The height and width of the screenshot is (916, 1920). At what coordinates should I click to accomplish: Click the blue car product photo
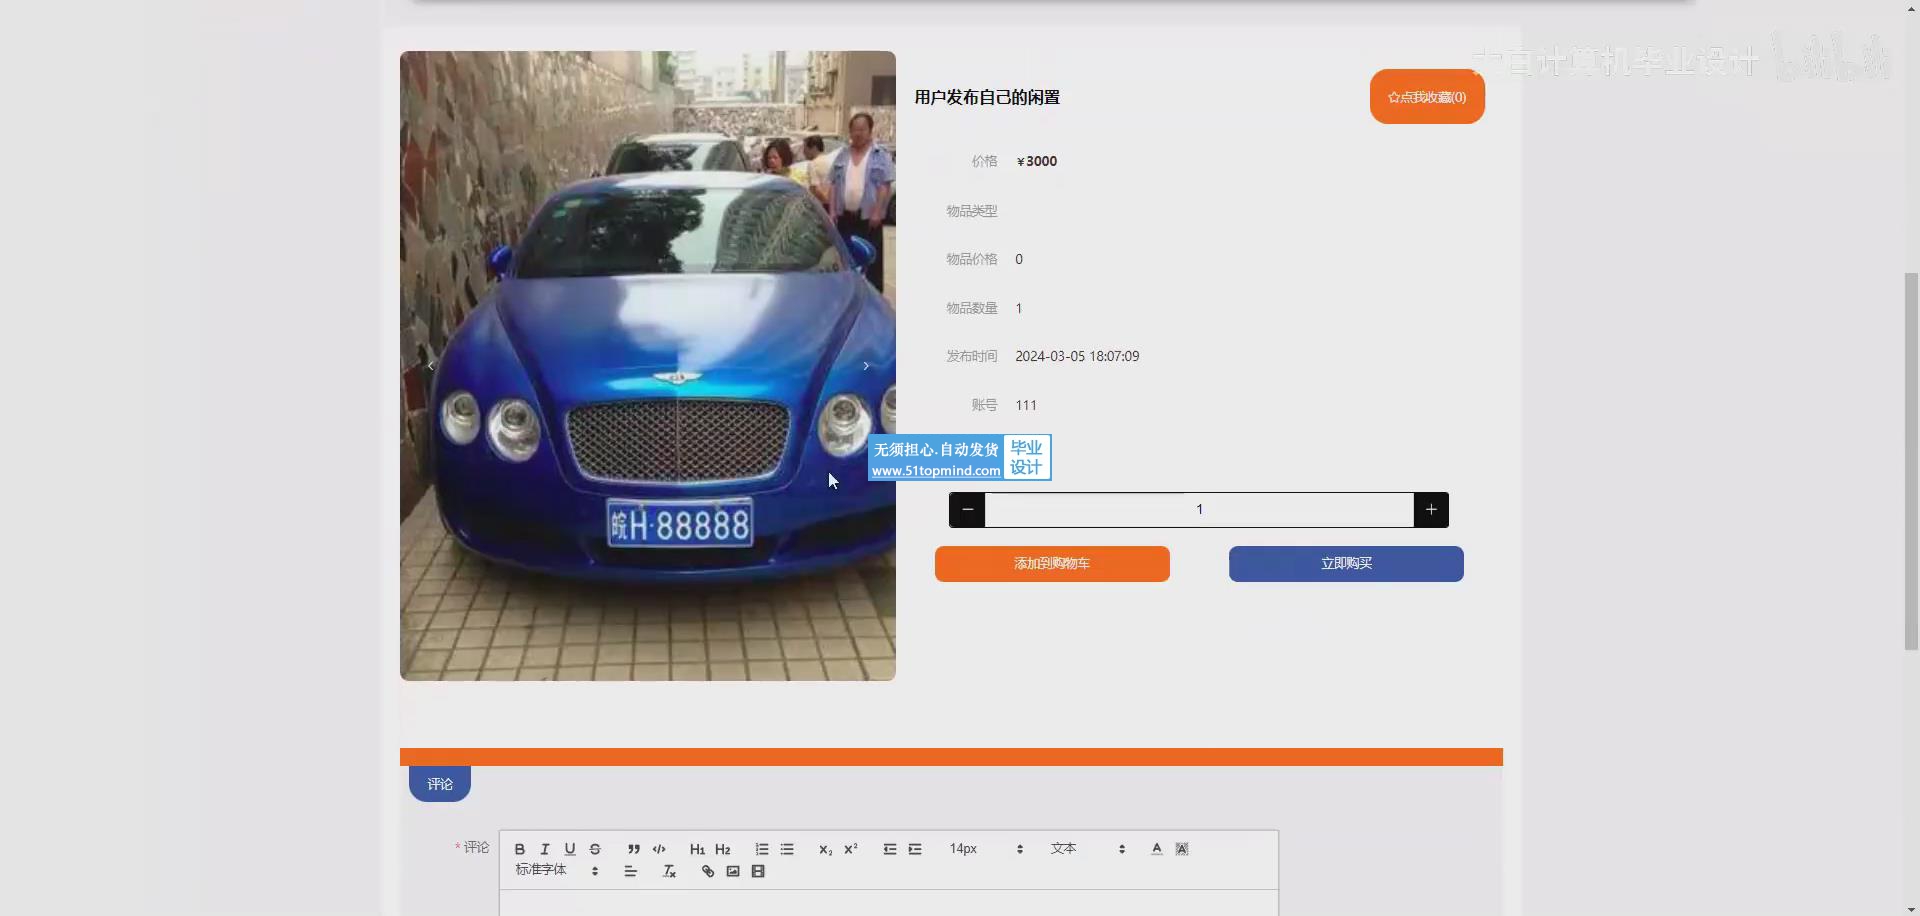(648, 366)
